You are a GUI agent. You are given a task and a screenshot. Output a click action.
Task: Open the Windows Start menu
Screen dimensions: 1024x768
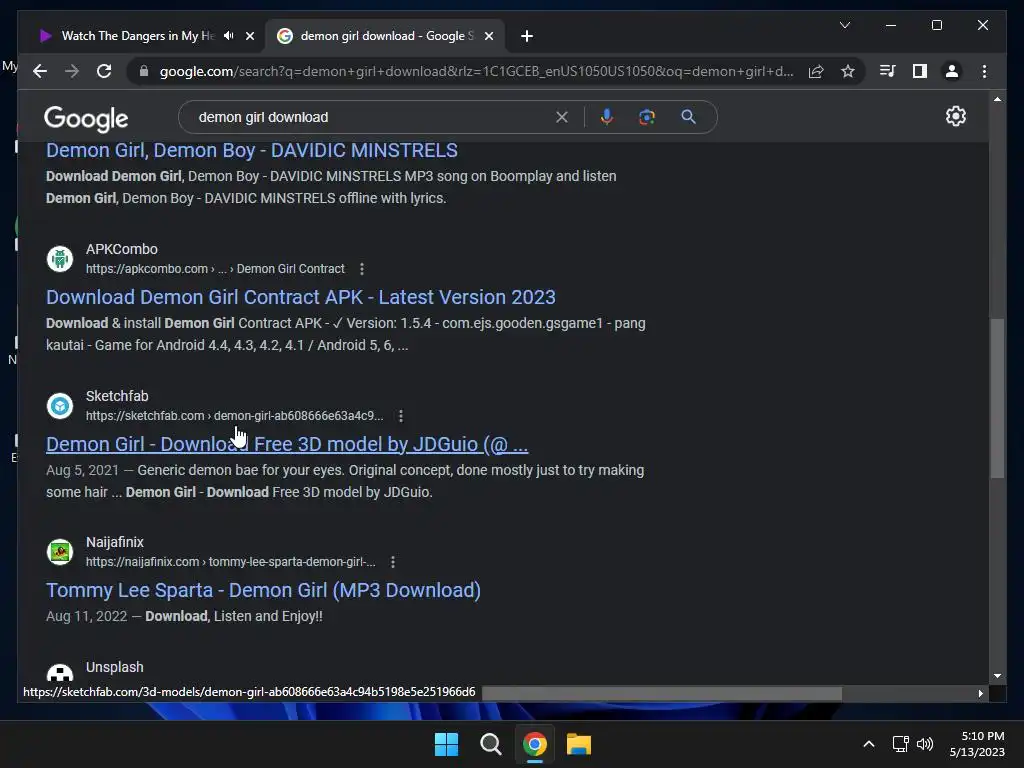coord(447,744)
